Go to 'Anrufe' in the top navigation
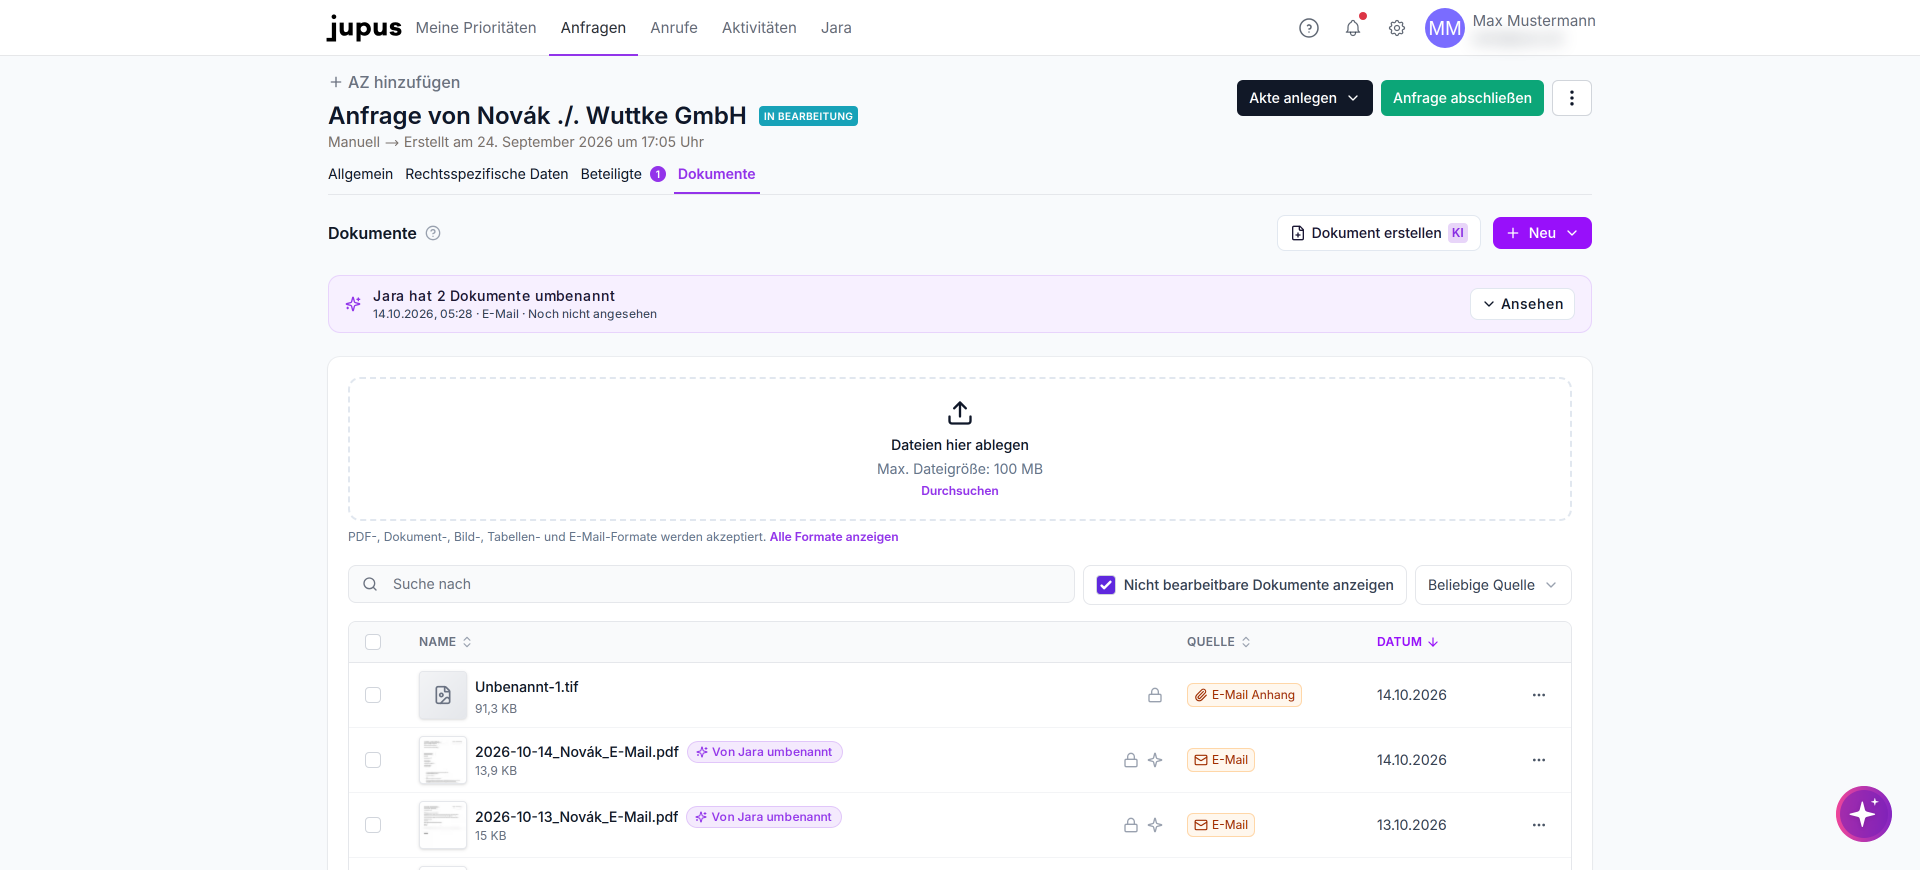 674,28
